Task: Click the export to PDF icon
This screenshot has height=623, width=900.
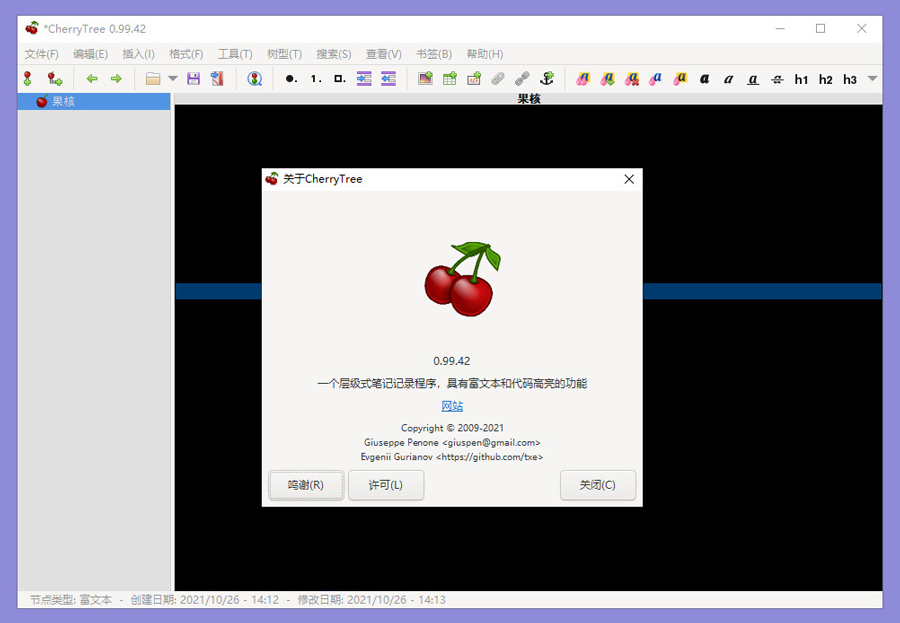Action: point(217,79)
